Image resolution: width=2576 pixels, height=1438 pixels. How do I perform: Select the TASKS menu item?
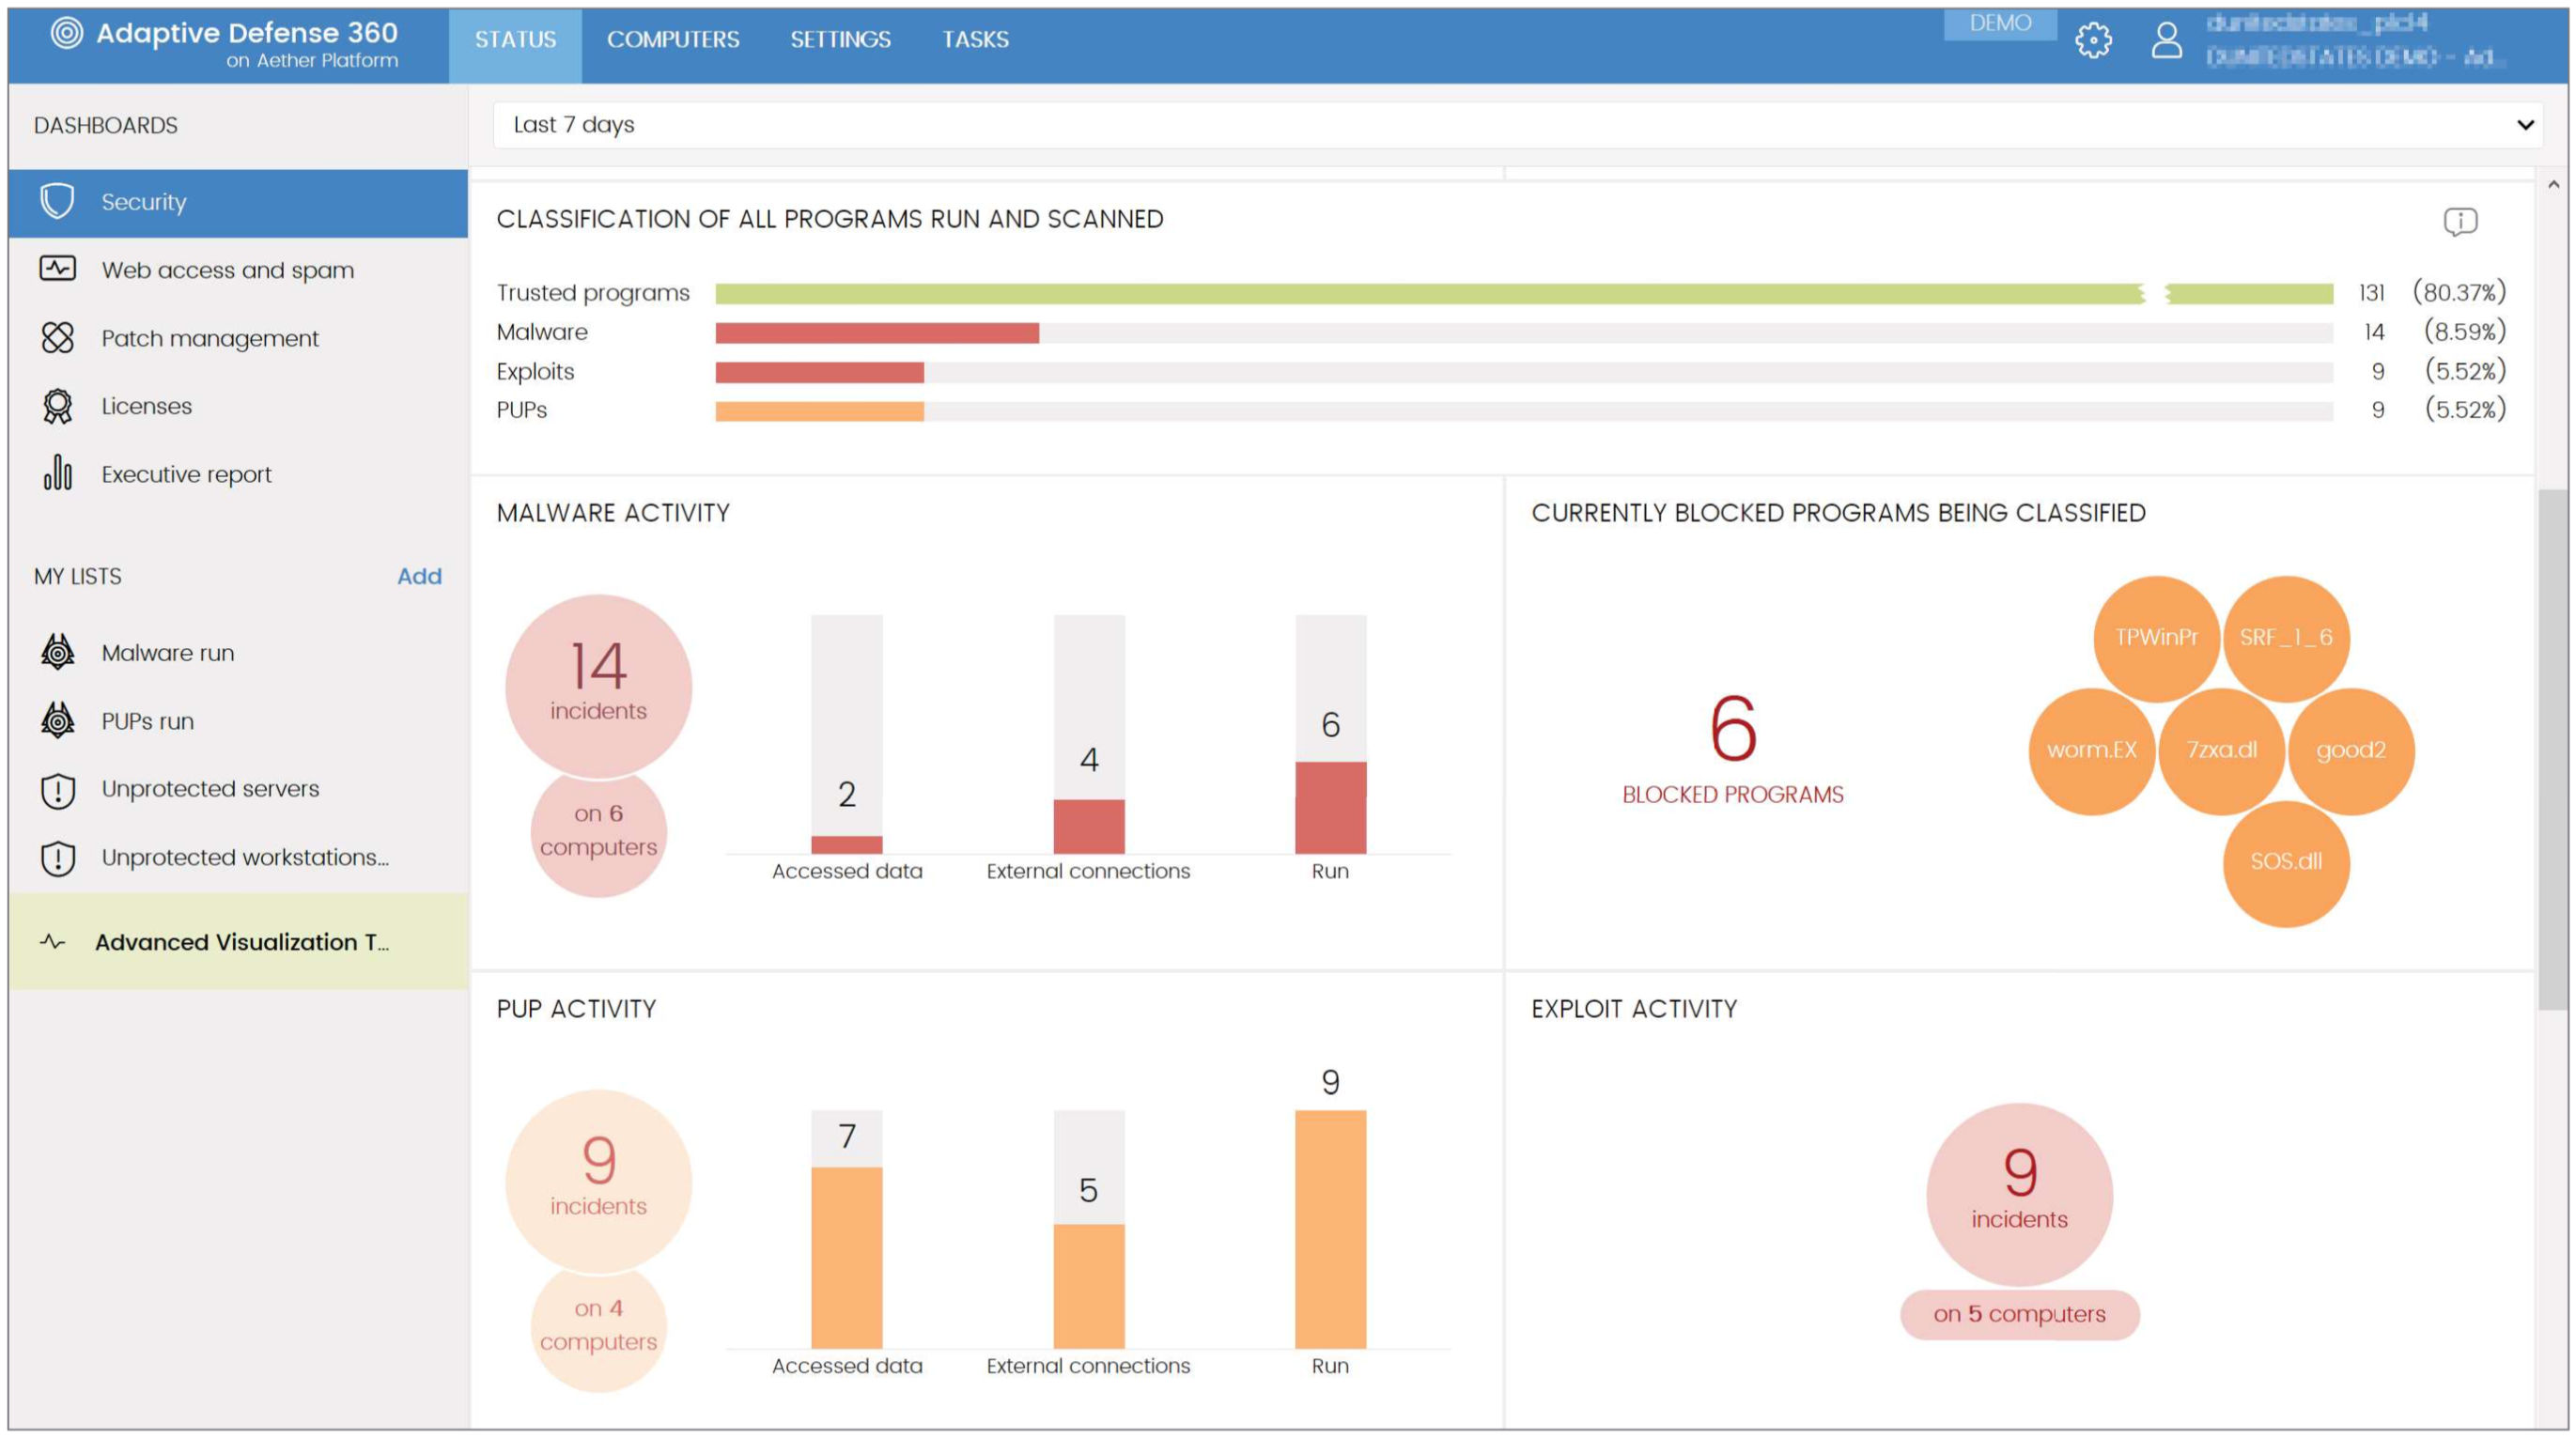pyautogui.click(x=973, y=39)
